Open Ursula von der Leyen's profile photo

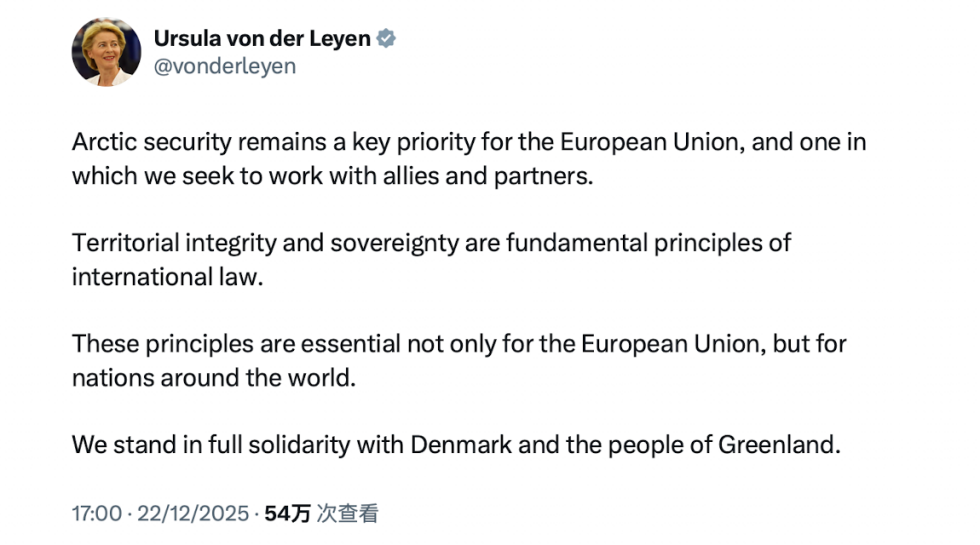tap(106, 52)
